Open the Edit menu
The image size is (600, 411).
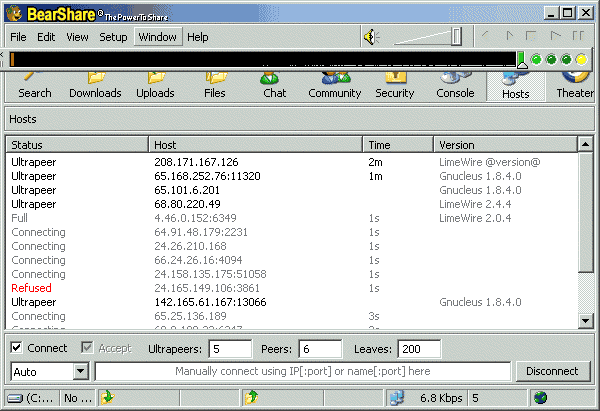pos(46,37)
